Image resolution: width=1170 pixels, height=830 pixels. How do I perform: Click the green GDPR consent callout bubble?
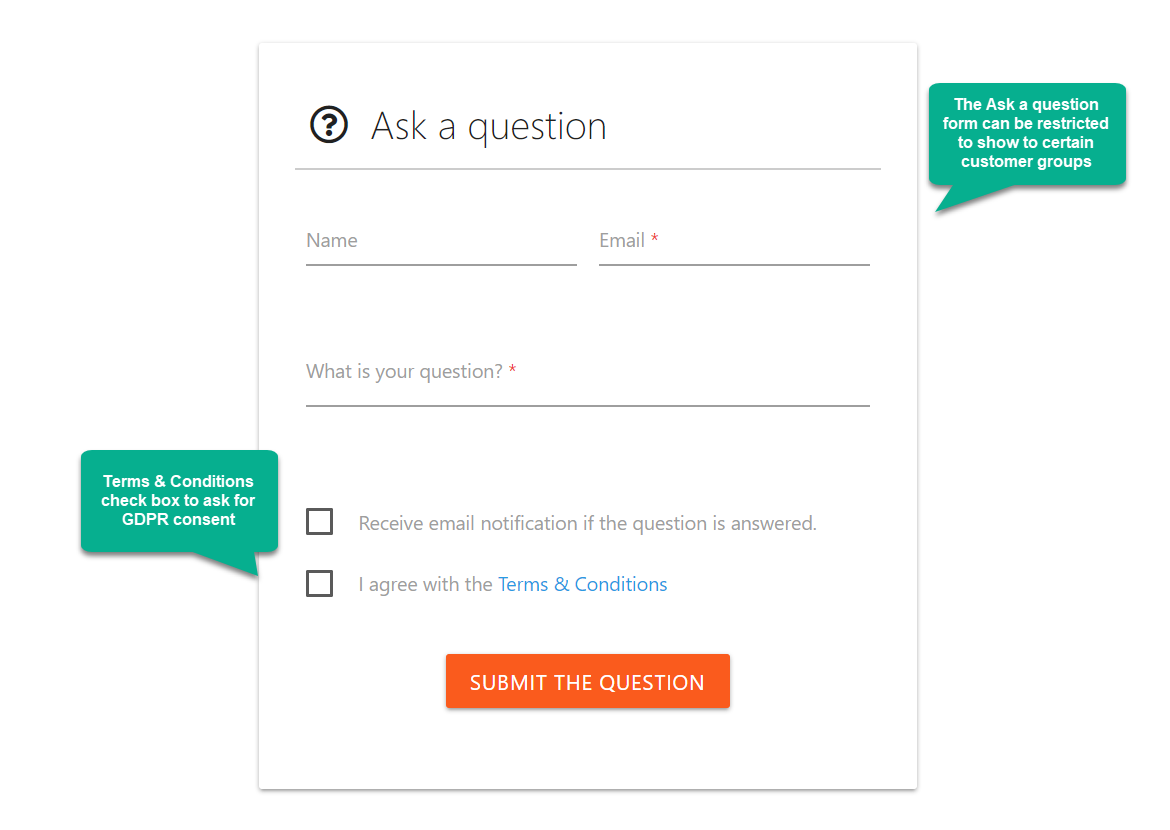[179, 501]
